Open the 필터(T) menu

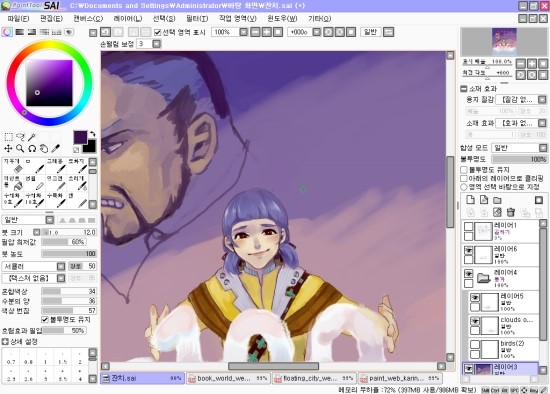tap(197, 19)
